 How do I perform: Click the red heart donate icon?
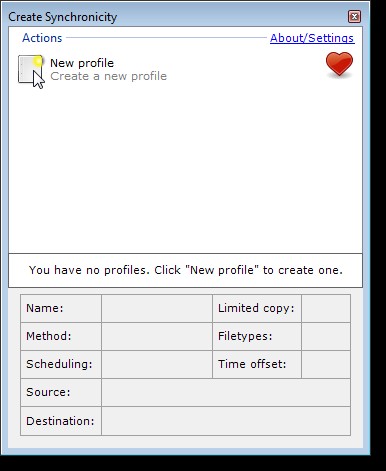tap(339, 65)
